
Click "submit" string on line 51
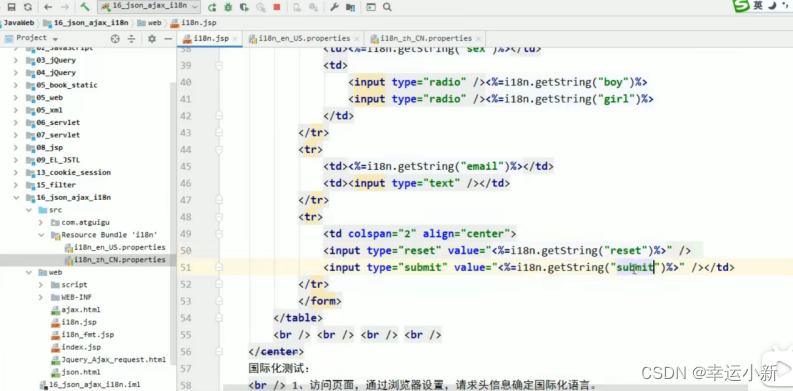pyautogui.click(x=636, y=267)
